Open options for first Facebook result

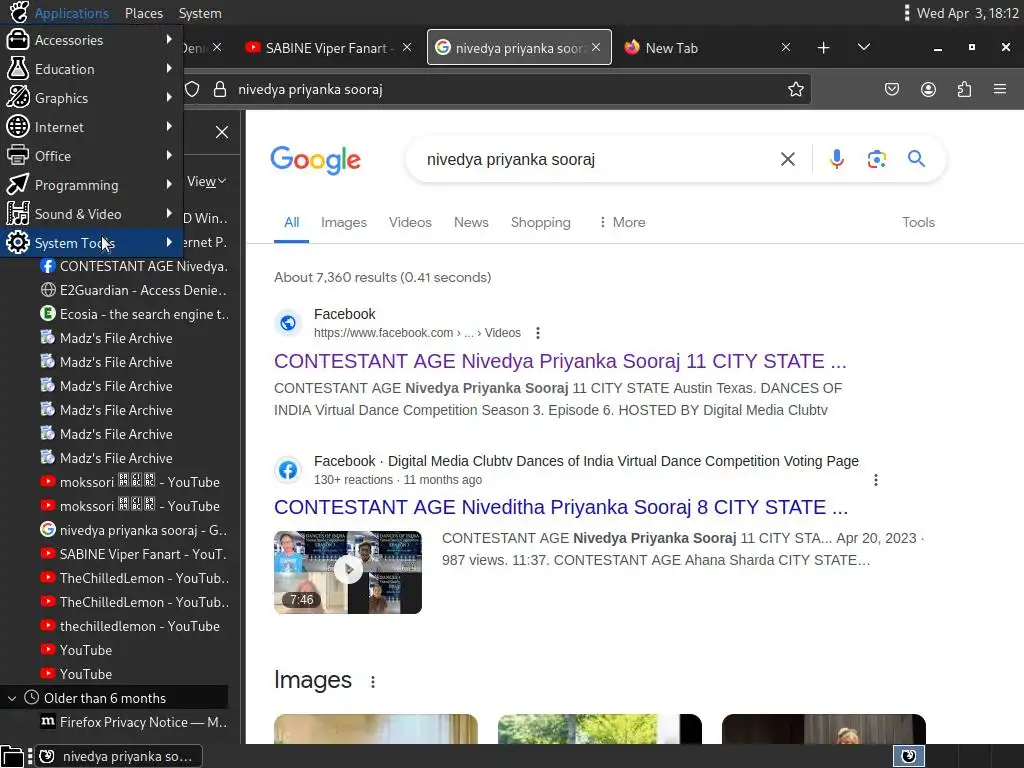point(537,333)
